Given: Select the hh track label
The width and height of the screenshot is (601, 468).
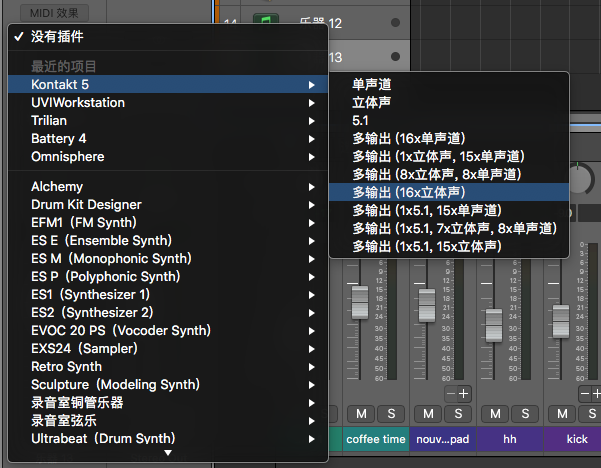Looking at the screenshot, I should 510,439.
